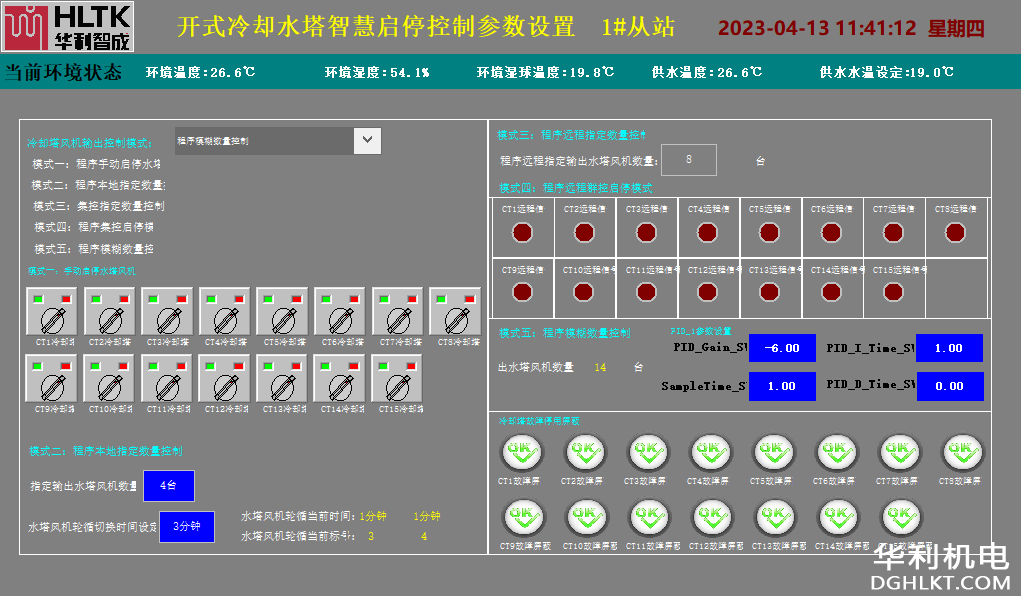Open the fan output control mode dropdown arrow
This screenshot has width=1021, height=596.
(367, 141)
